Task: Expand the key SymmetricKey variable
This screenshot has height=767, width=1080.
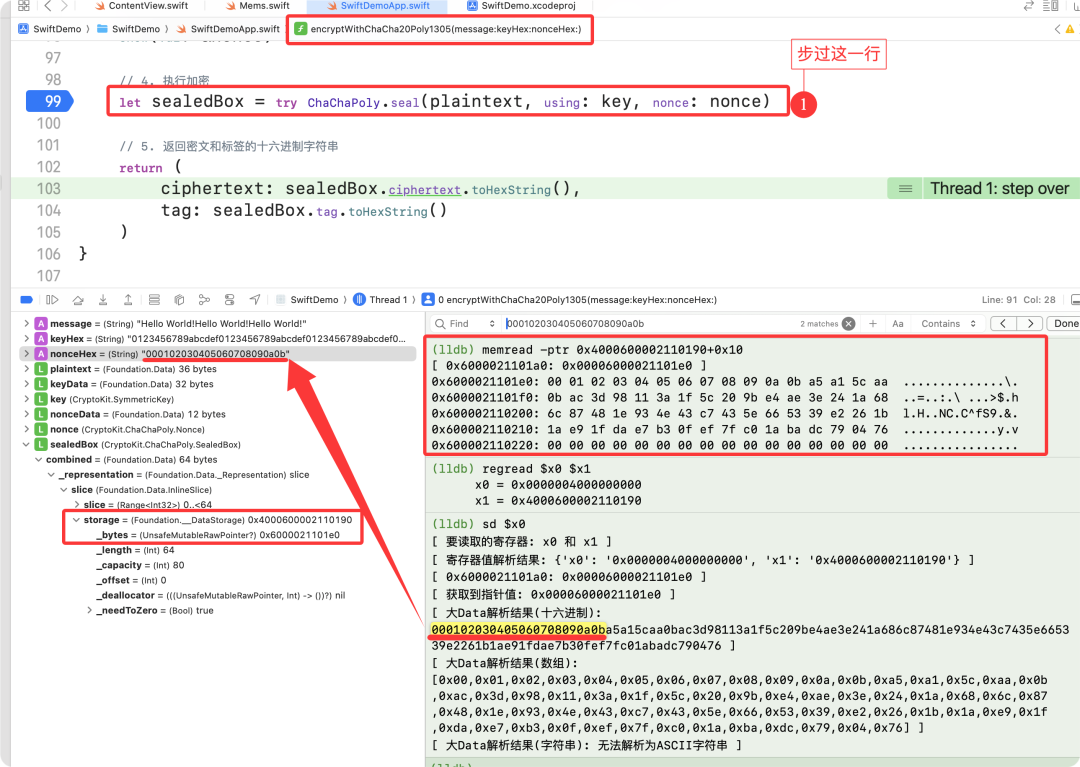Action: [x=26, y=399]
